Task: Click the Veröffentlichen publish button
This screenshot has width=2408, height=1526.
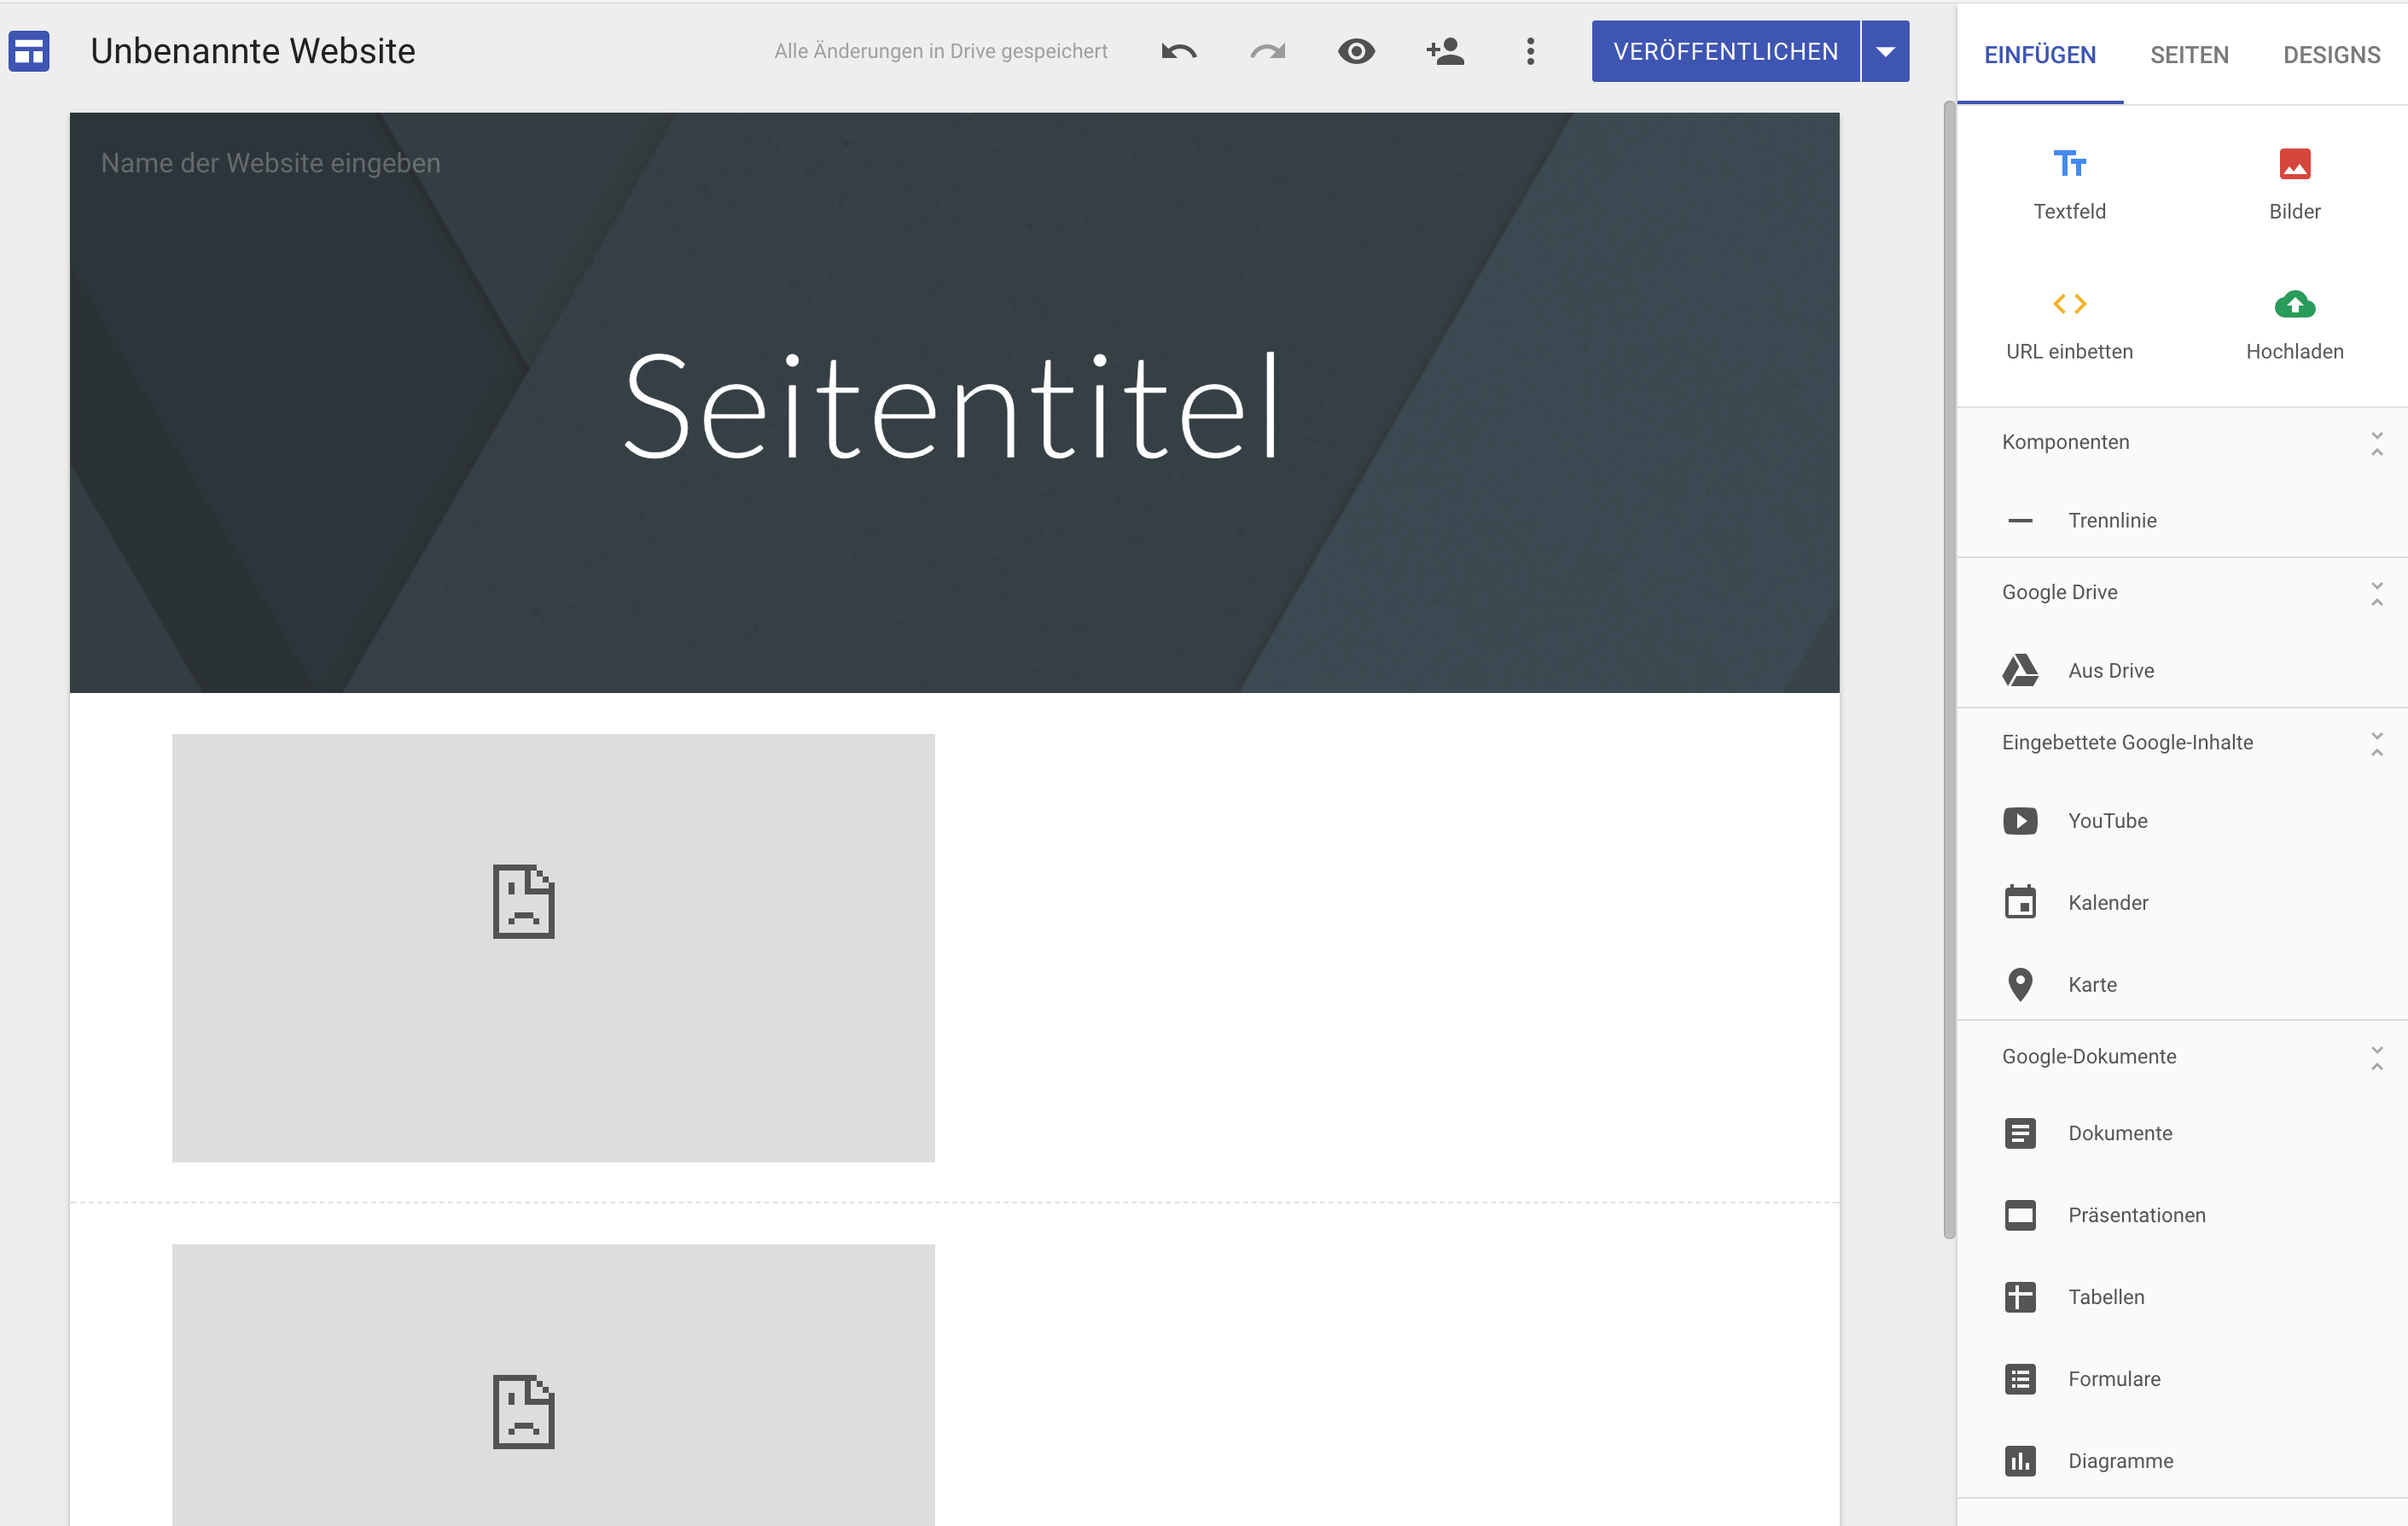Action: (x=1725, y=51)
